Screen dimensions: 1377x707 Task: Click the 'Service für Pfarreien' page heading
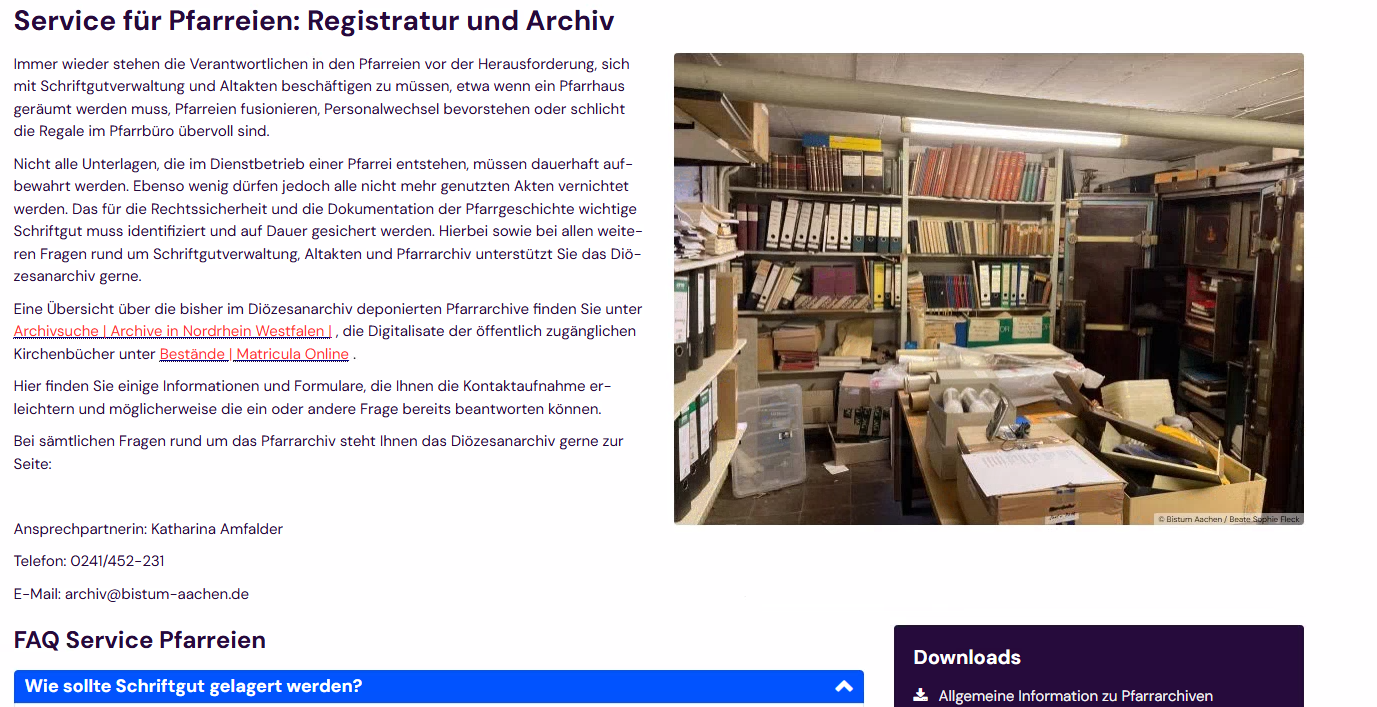coord(314,20)
